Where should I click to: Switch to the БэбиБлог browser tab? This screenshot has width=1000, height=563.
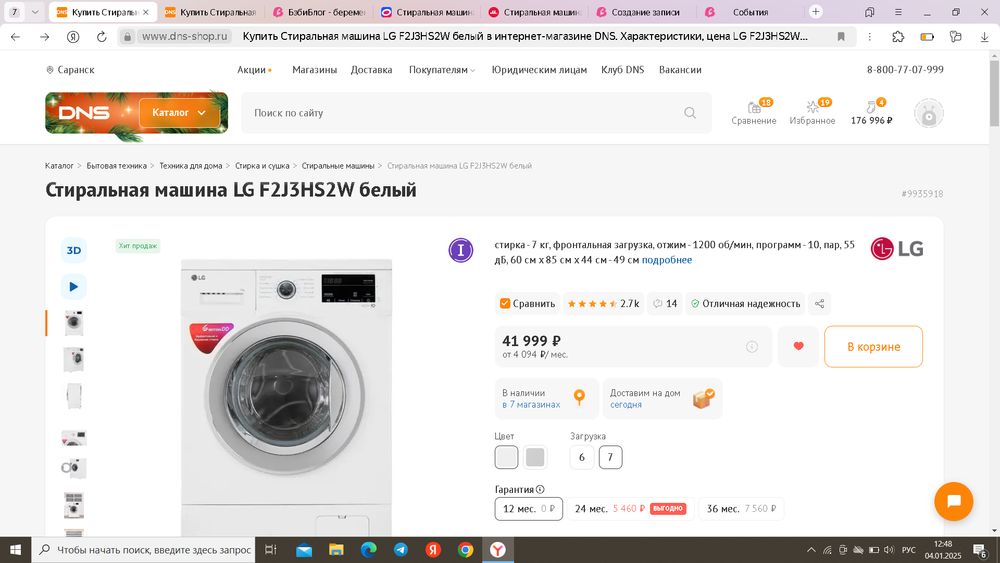pos(319,12)
